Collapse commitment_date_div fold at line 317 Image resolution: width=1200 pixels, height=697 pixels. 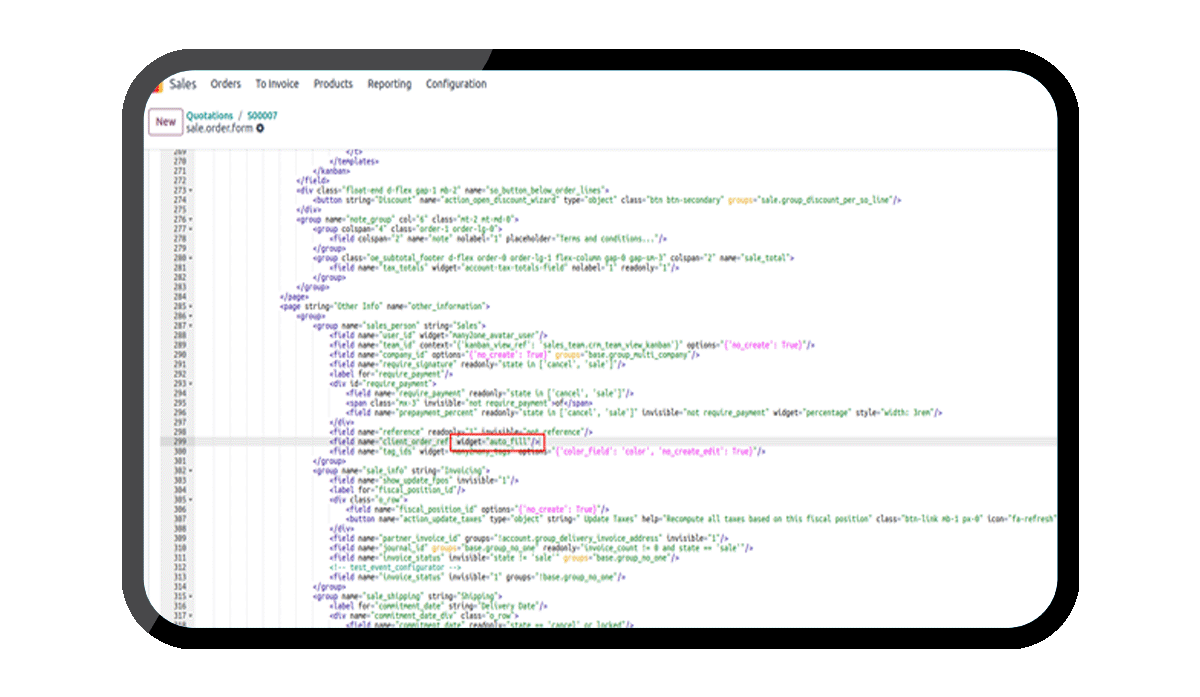tap(191, 615)
